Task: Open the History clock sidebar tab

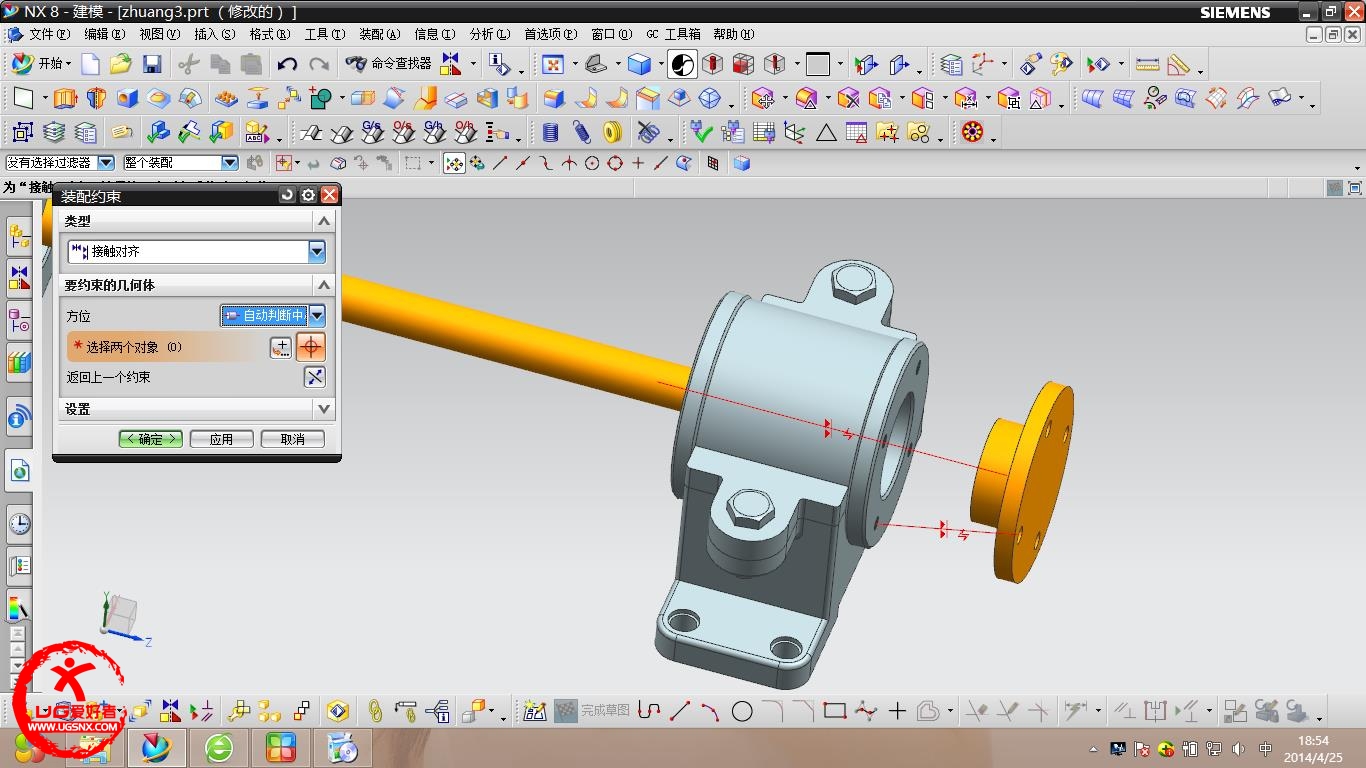Action: (x=19, y=523)
